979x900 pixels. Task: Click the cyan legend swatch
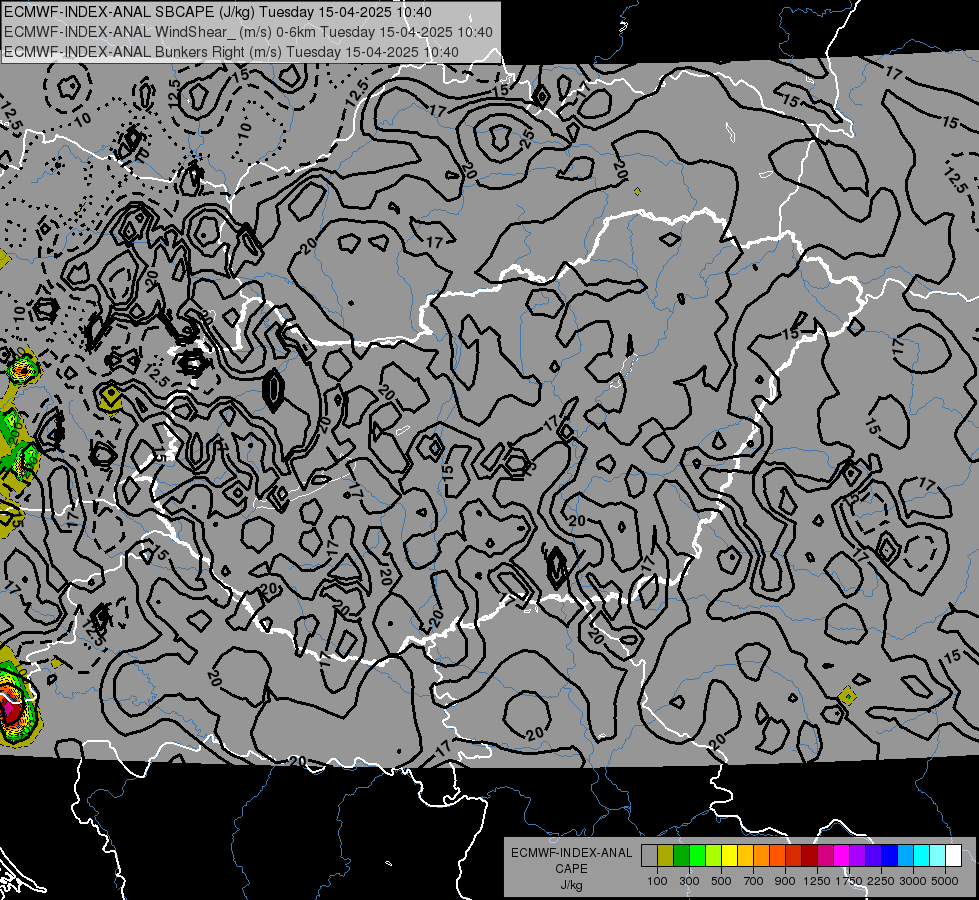pos(922,856)
